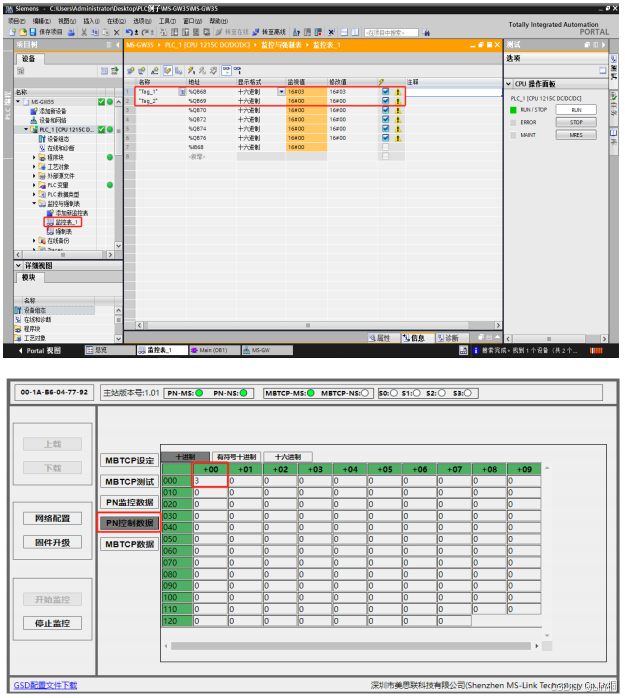Toggle modify checkbox for %QB76 row
Image resolution: width=625 pixels, height=698 pixels.
[x=386, y=138]
